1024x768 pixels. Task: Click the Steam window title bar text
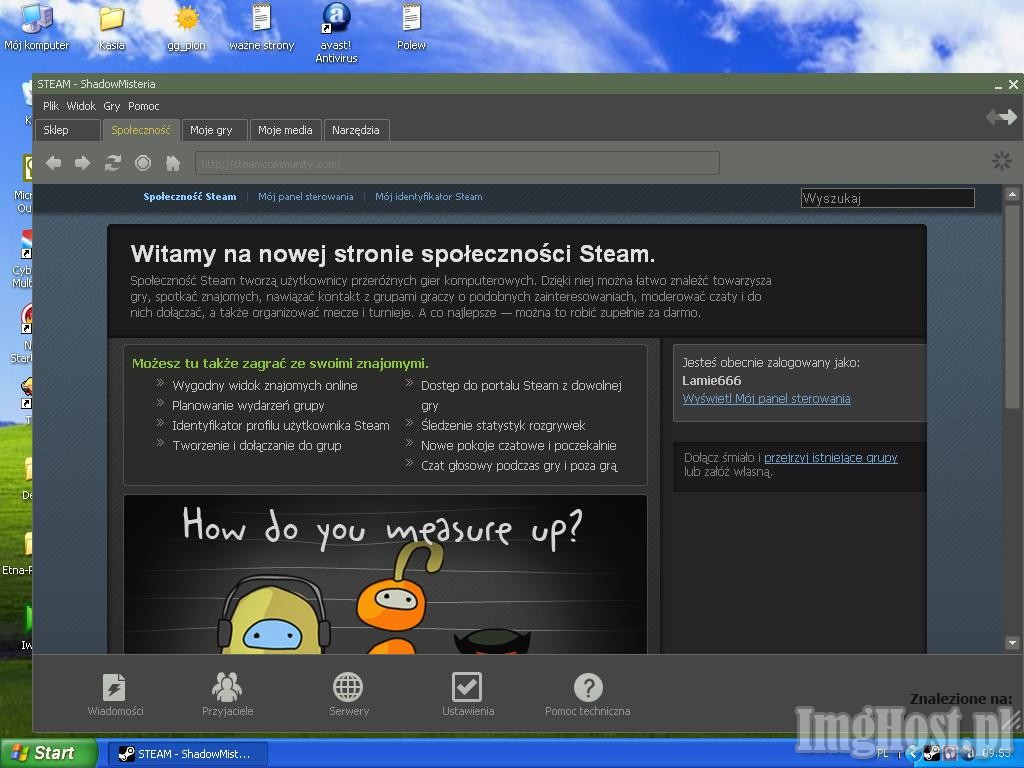pos(96,84)
